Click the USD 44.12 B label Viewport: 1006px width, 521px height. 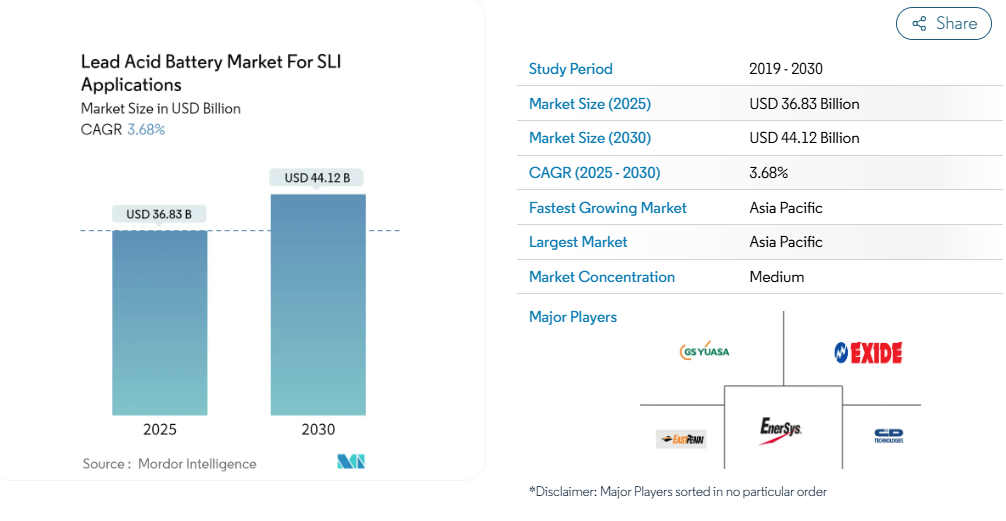pos(318,178)
